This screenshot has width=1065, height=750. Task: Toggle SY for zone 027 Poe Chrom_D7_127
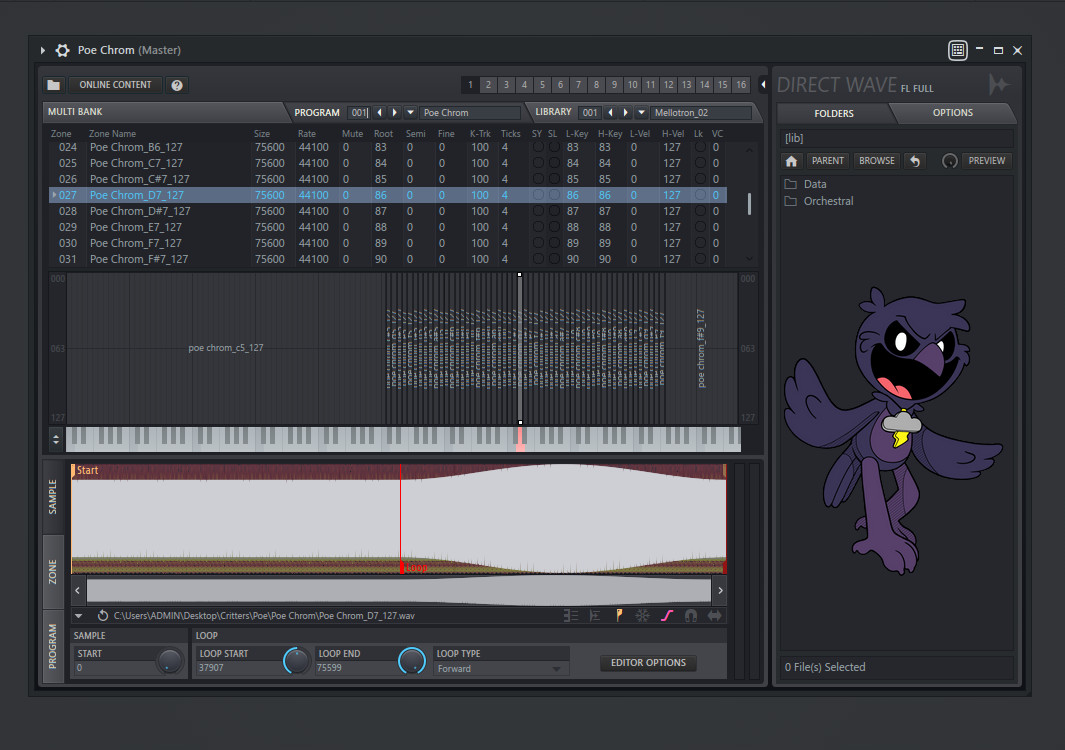click(537, 195)
